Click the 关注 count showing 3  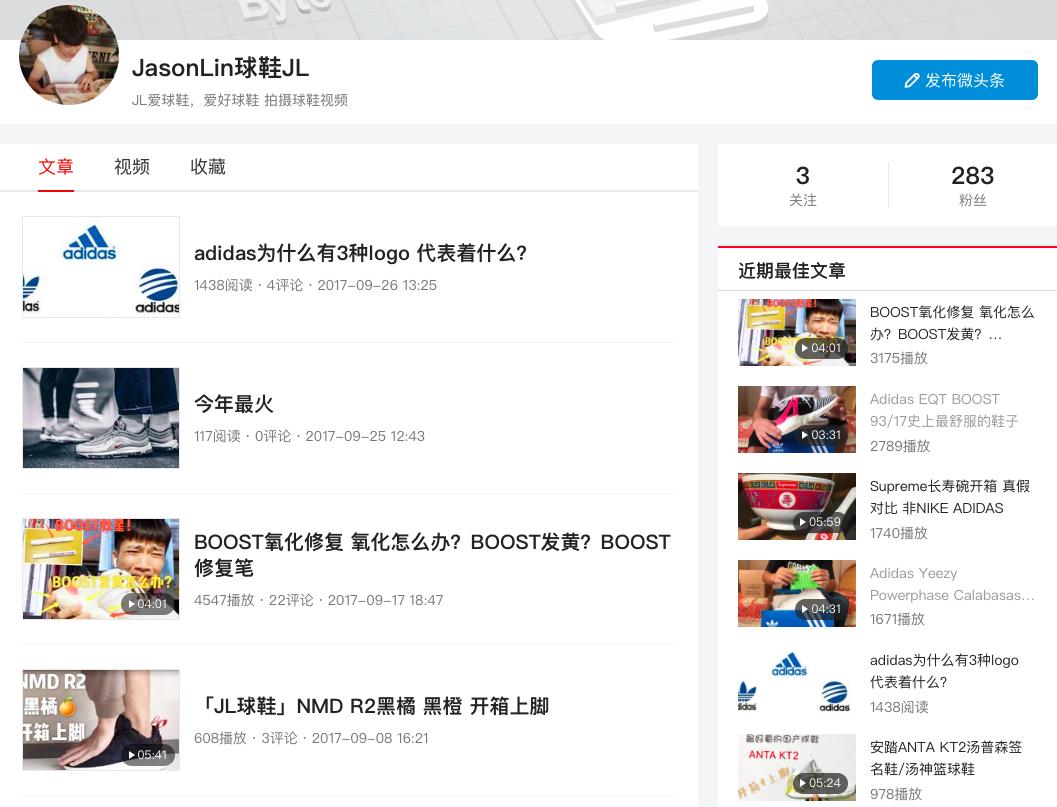click(x=802, y=185)
